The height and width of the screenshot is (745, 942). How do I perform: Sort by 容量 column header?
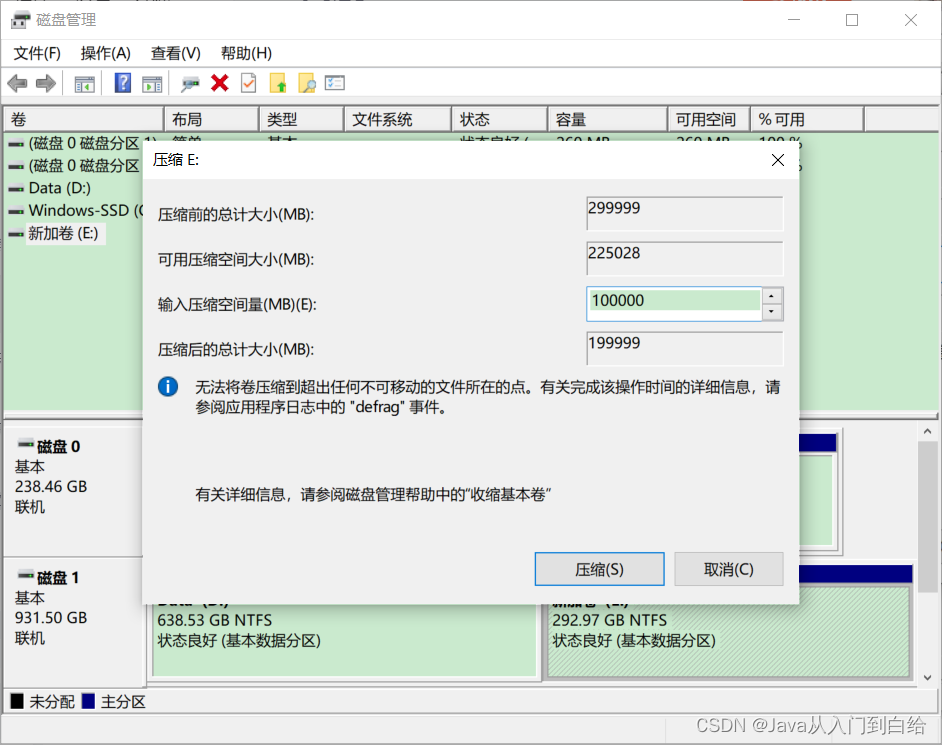[x=608, y=120]
